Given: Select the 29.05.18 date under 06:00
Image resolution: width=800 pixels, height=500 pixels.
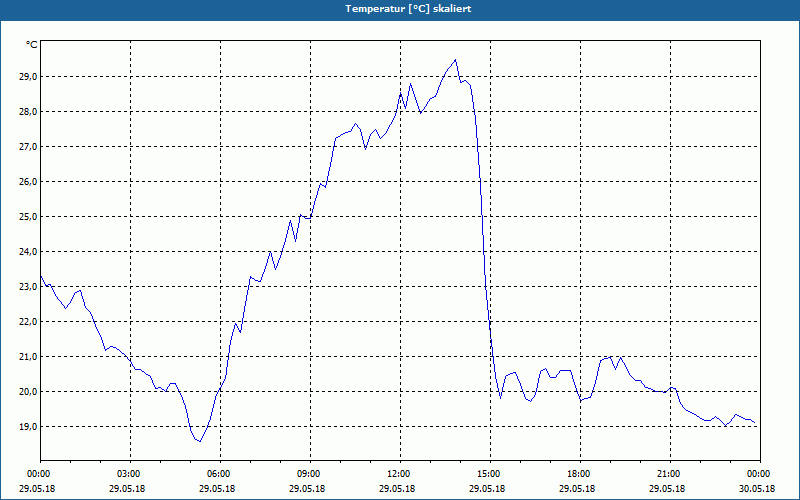Looking at the screenshot, I should pos(217,489).
